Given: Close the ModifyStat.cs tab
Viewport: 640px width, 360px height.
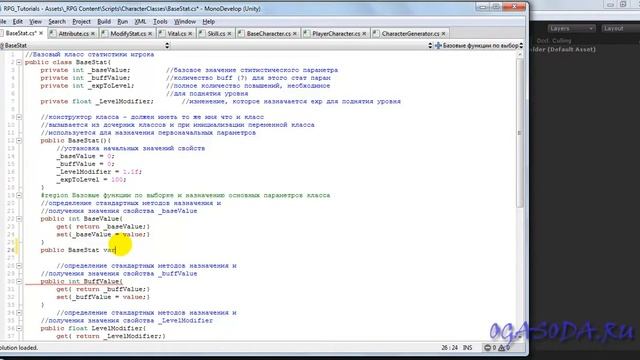Looking at the screenshot, I should coord(150,33).
